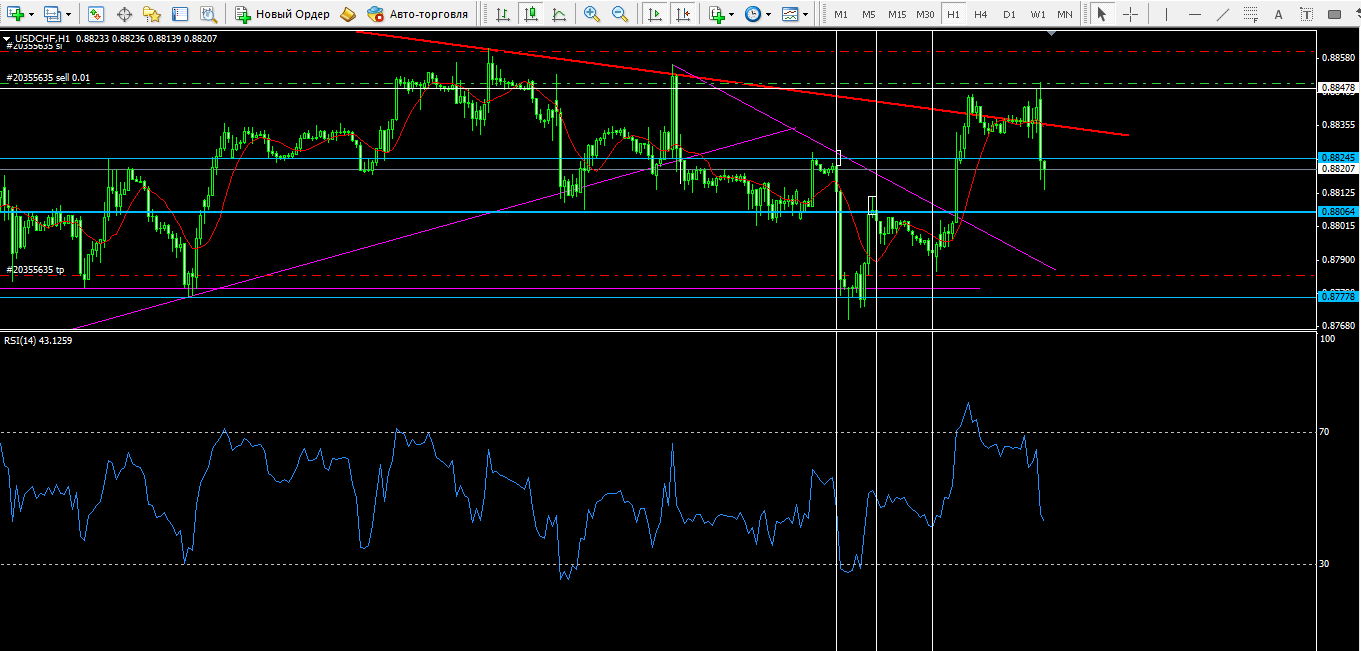Launch the Strategy Tester
Image resolution: width=1361 pixels, height=651 pixels.
(208, 14)
